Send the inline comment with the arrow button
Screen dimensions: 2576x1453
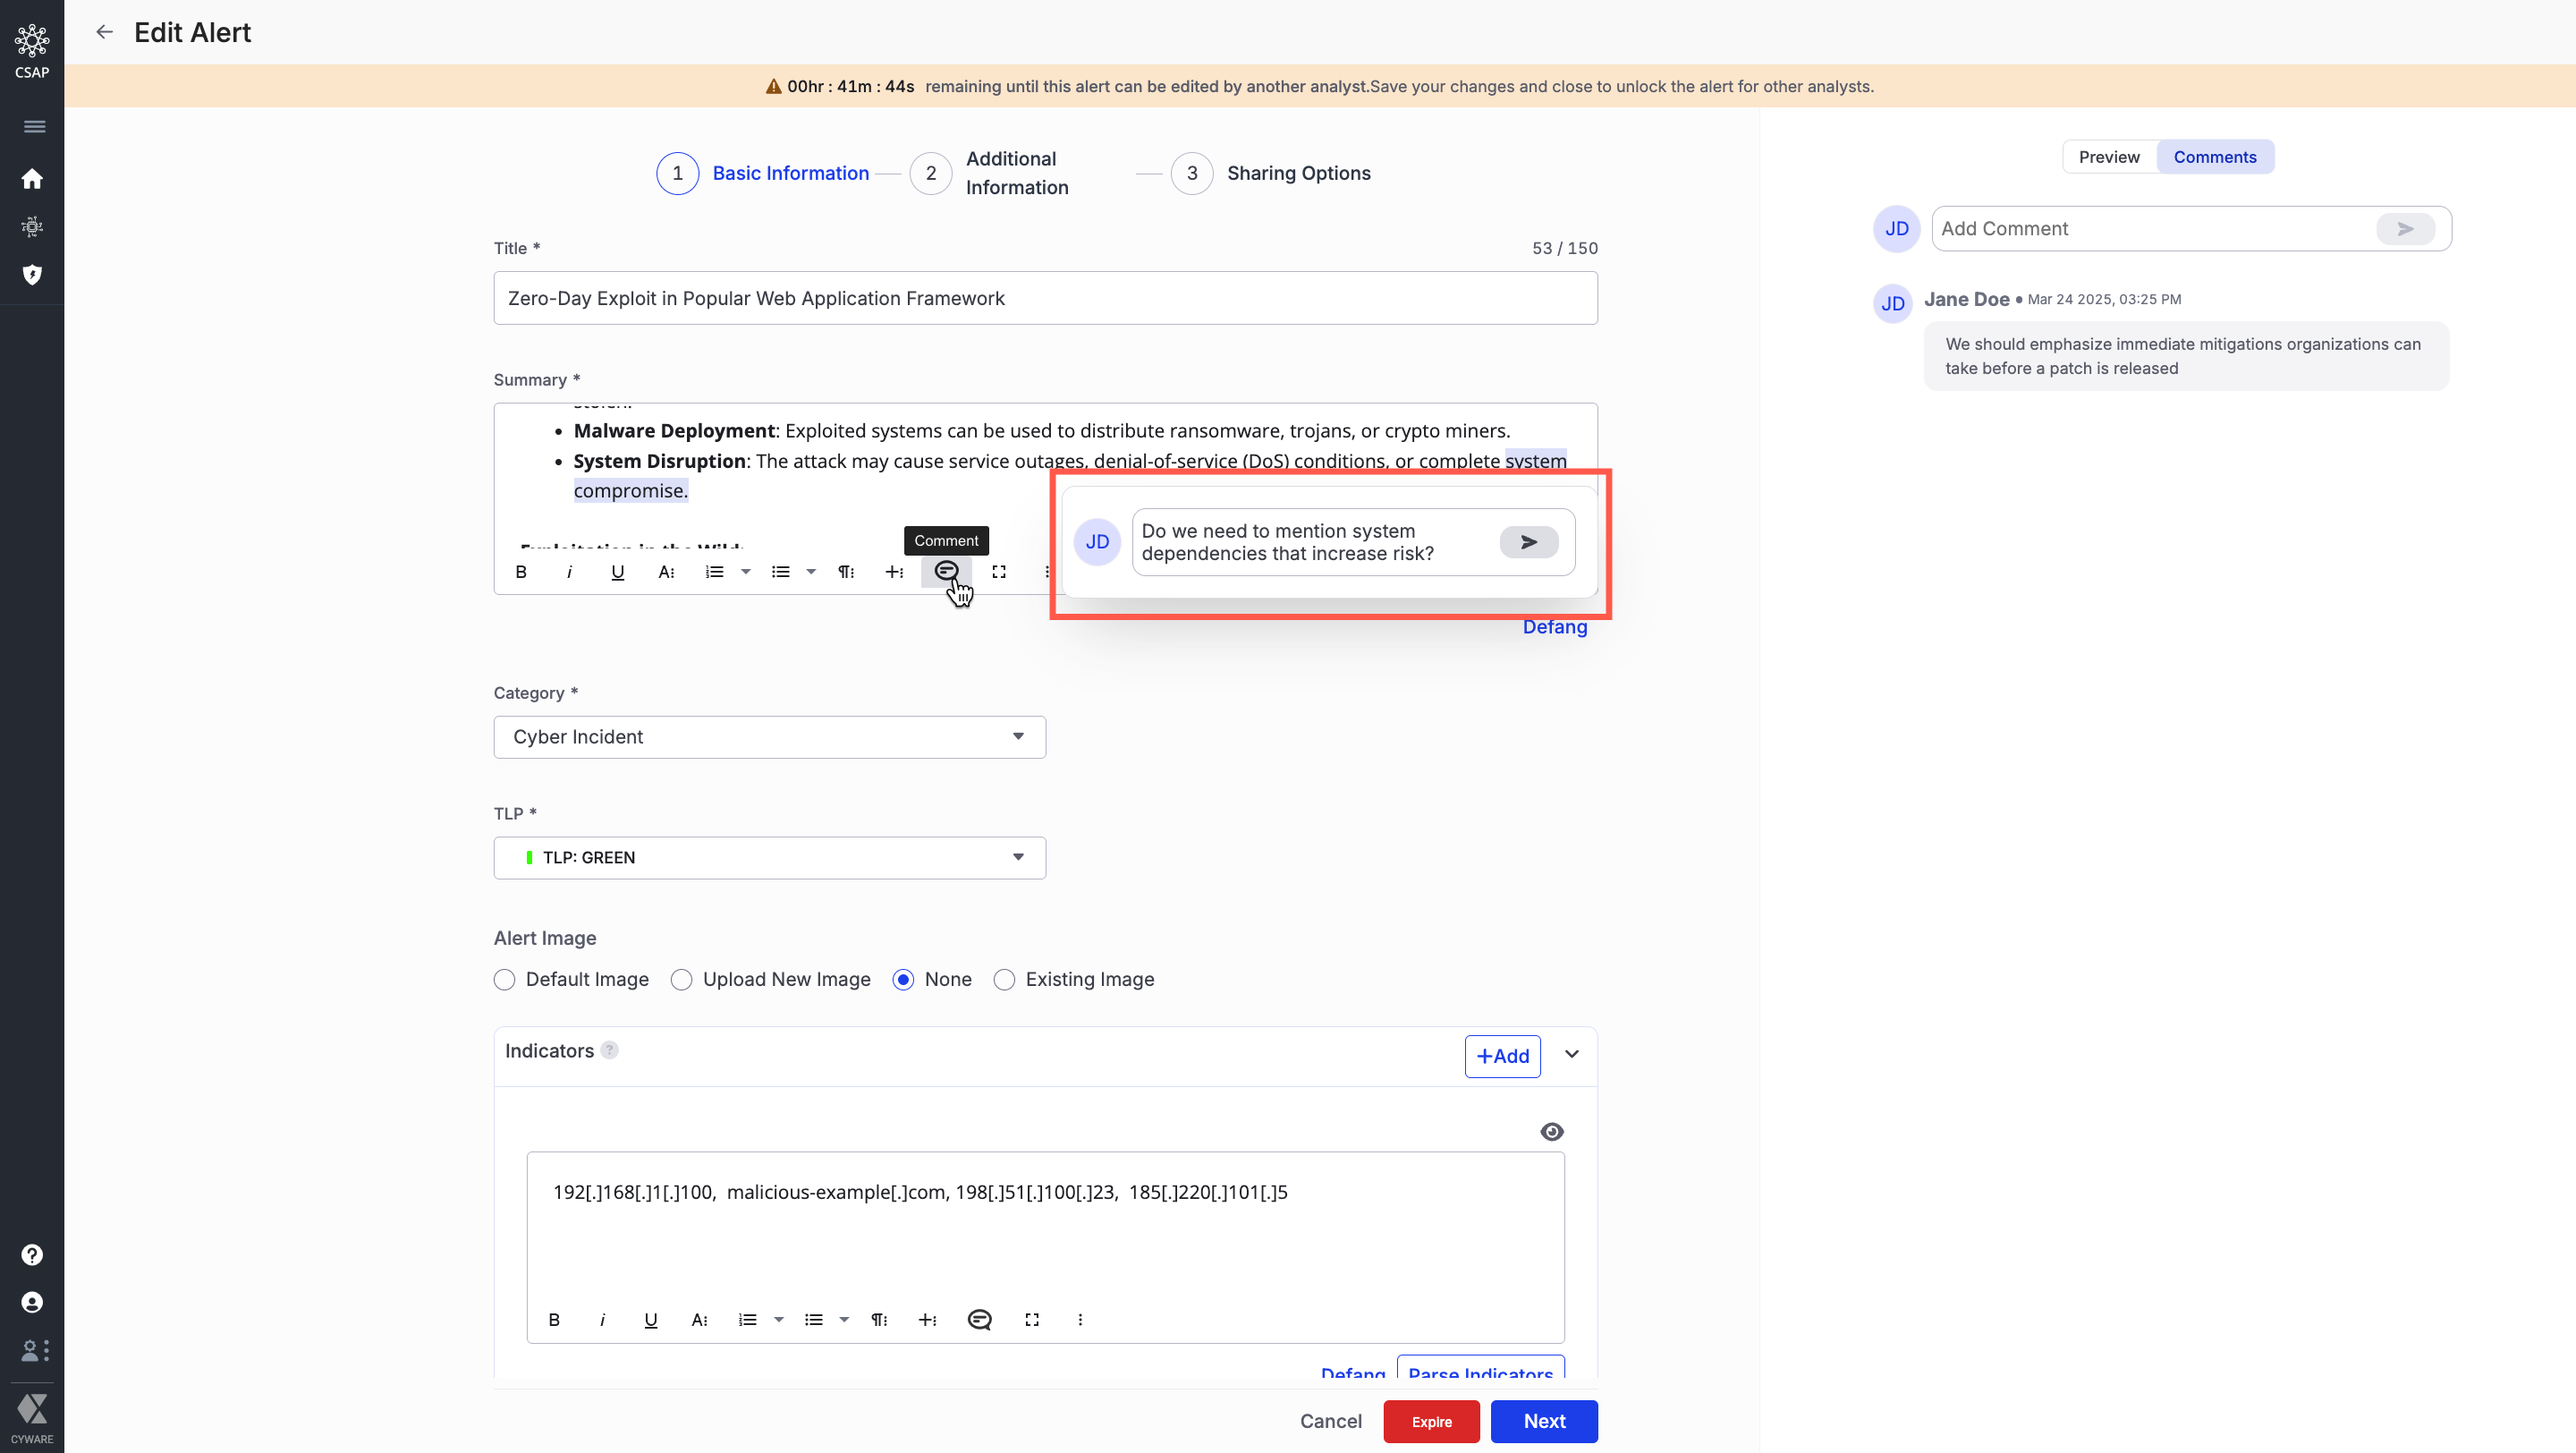1528,542
